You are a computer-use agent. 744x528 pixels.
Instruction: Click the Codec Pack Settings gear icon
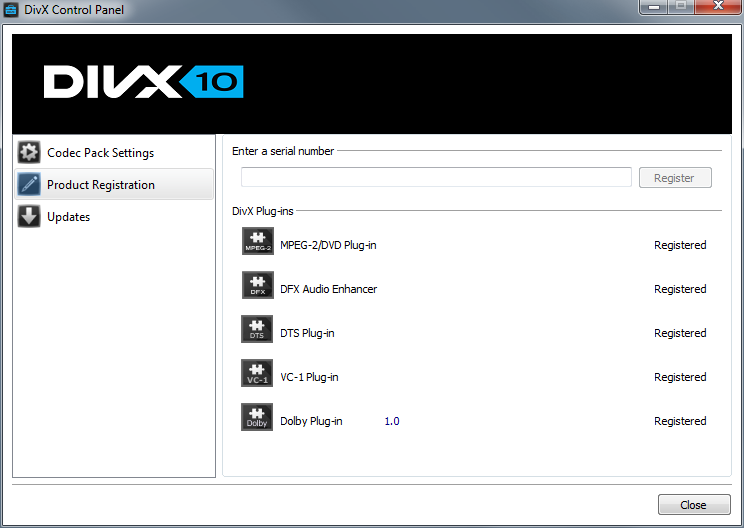pos(29,153)
